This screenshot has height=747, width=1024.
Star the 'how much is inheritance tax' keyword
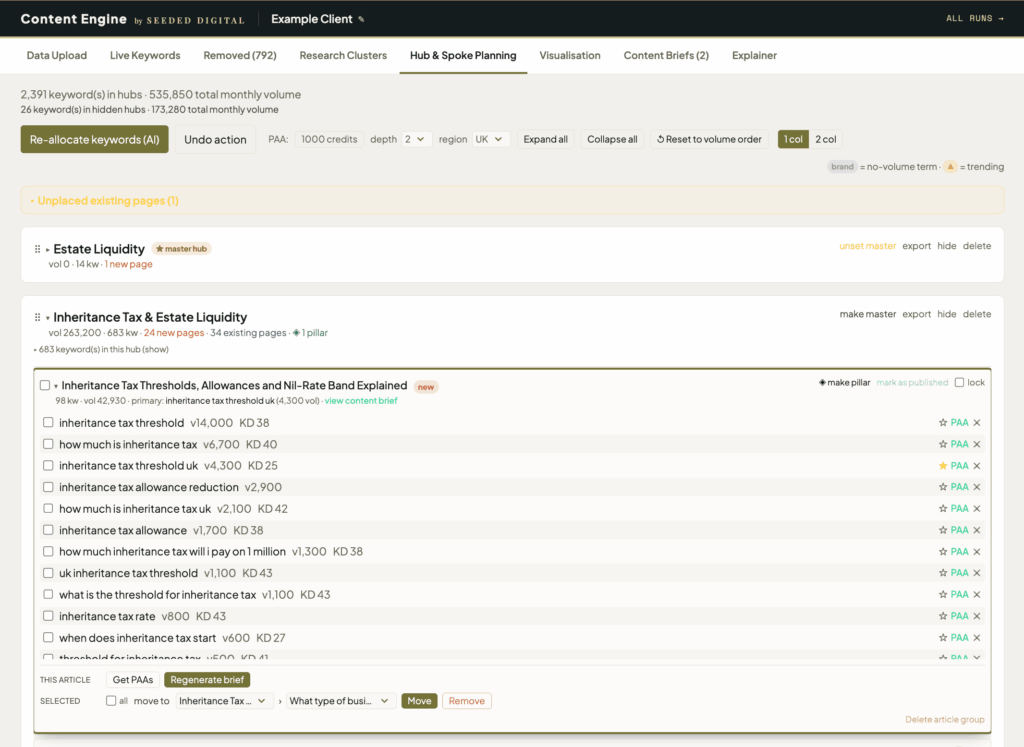click(x=942, y=444)
